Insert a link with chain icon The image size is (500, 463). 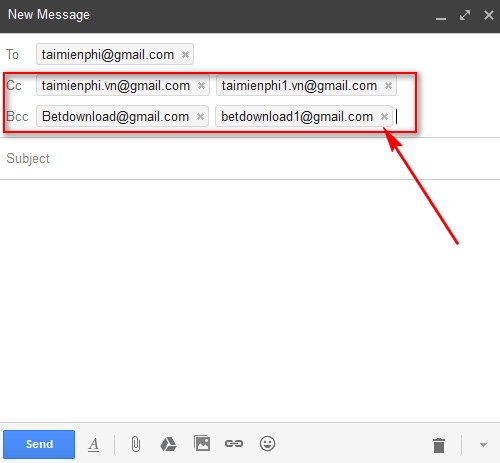[x=234, y=444]
